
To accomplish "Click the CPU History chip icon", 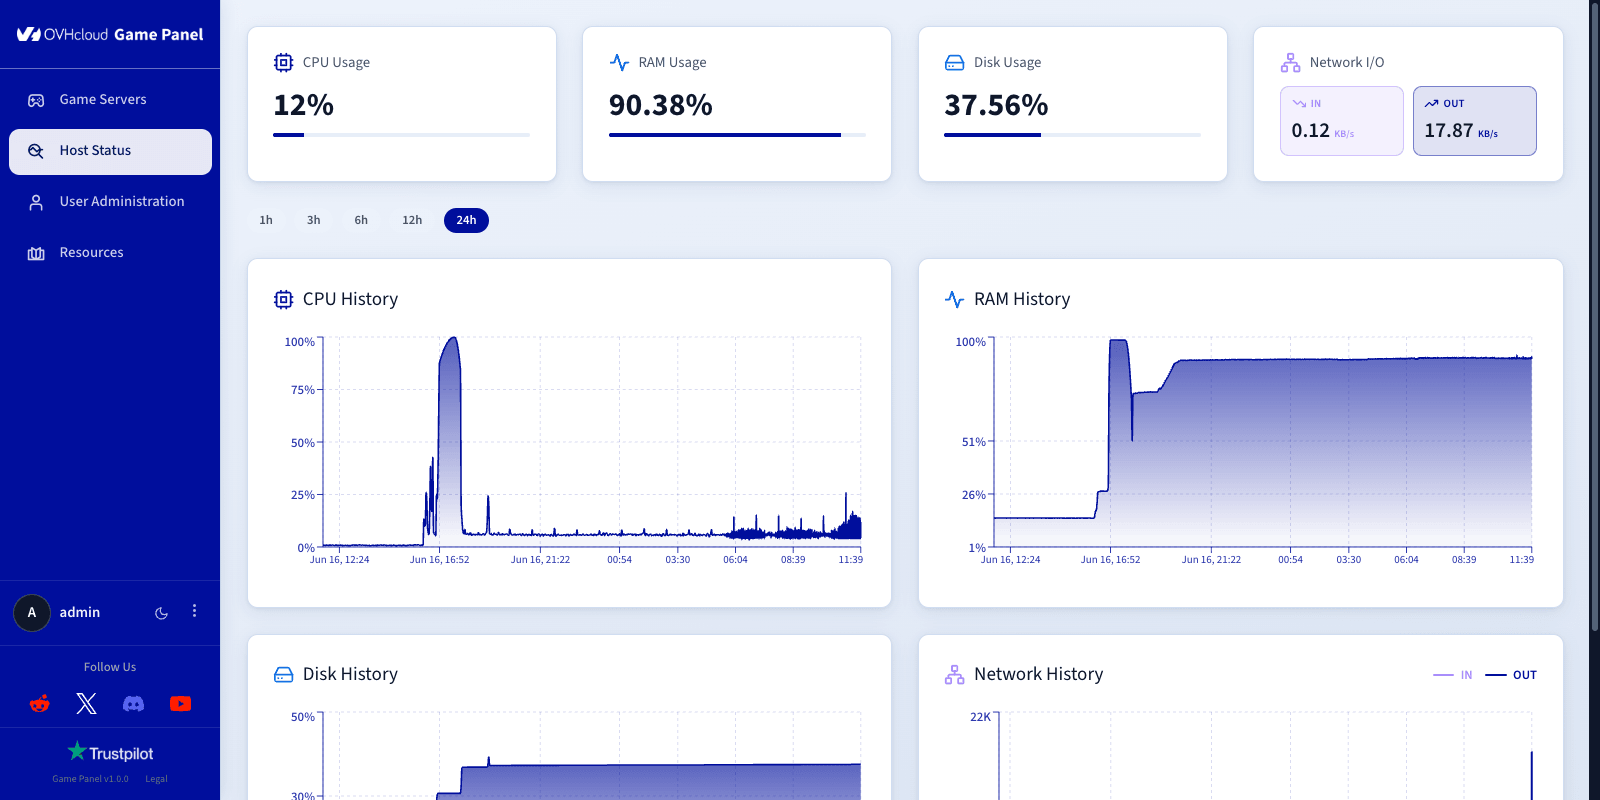I will pos(284,299).
